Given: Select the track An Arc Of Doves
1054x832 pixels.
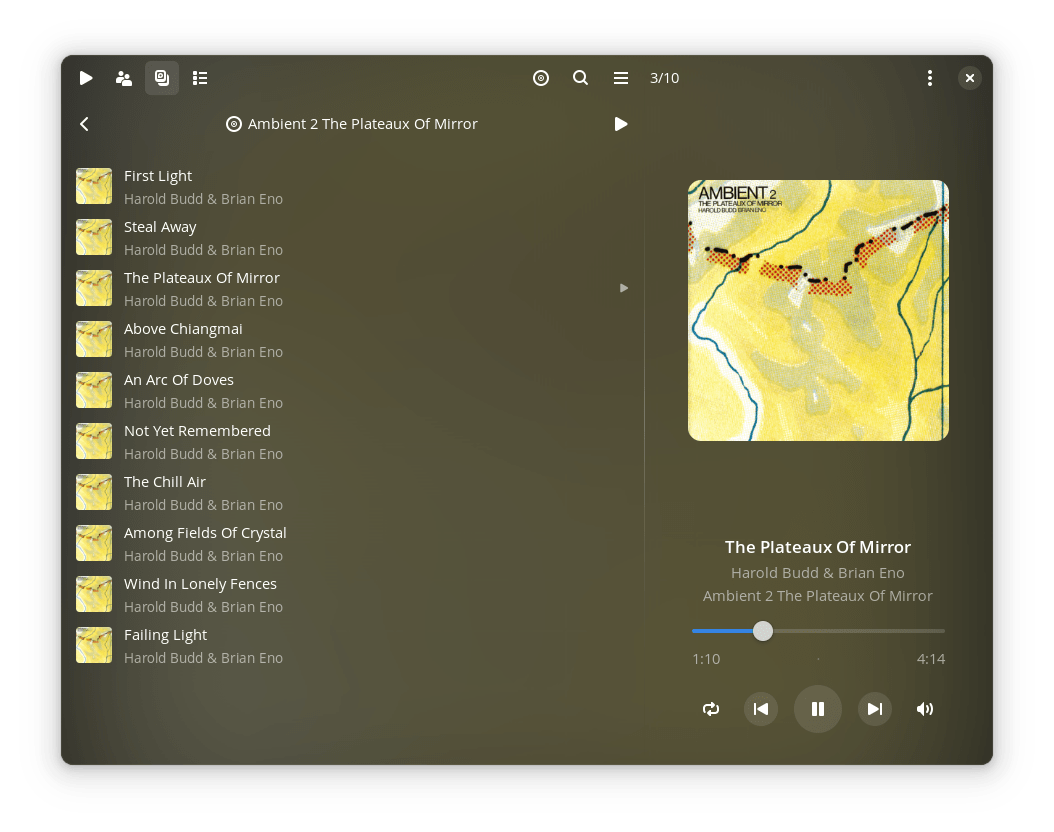Looking at the screenshot, I should tap(352, 391).
